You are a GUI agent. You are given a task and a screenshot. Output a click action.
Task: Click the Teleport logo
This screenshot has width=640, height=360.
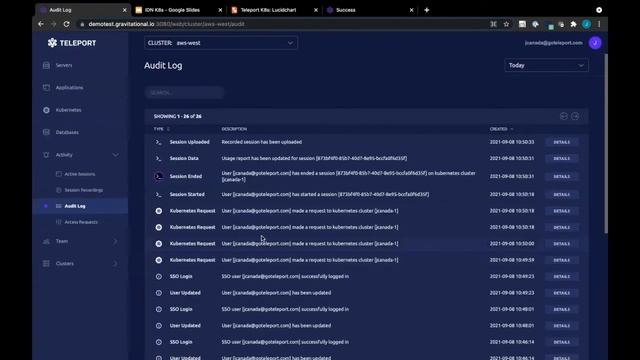72,43
